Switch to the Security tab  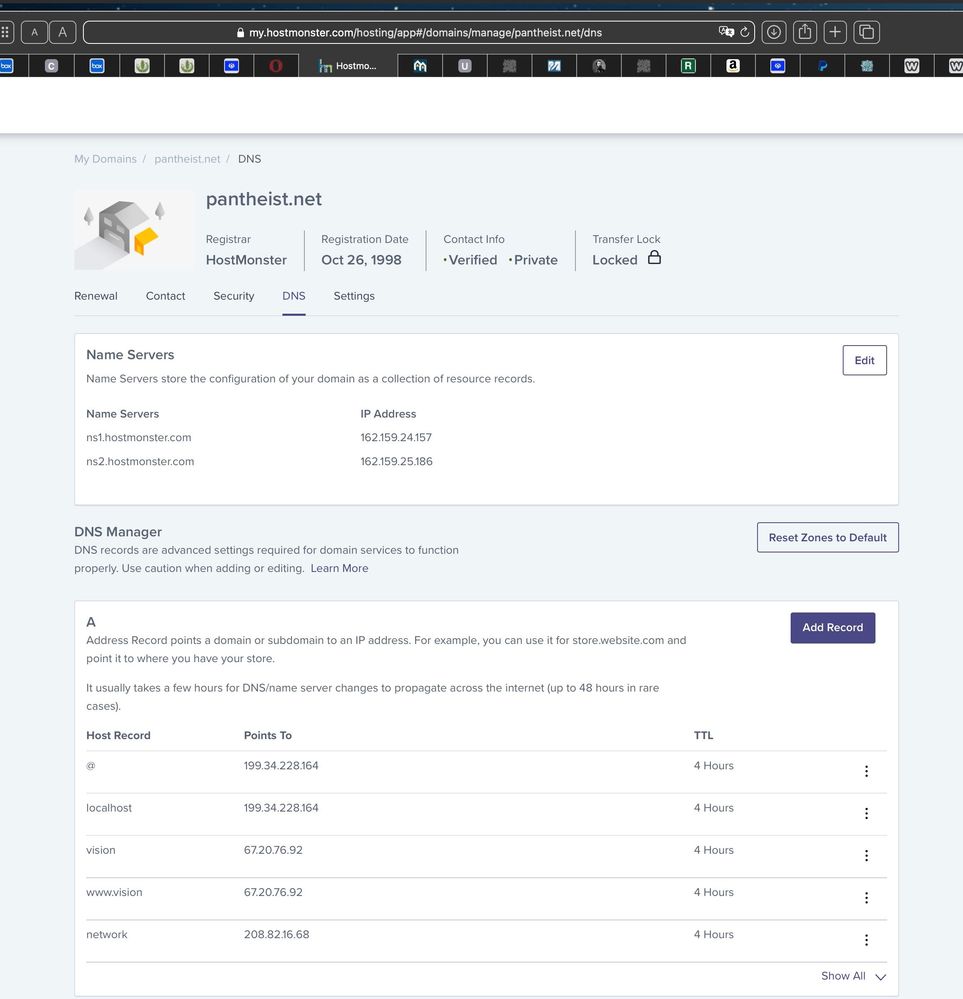[x=233, y=296]
